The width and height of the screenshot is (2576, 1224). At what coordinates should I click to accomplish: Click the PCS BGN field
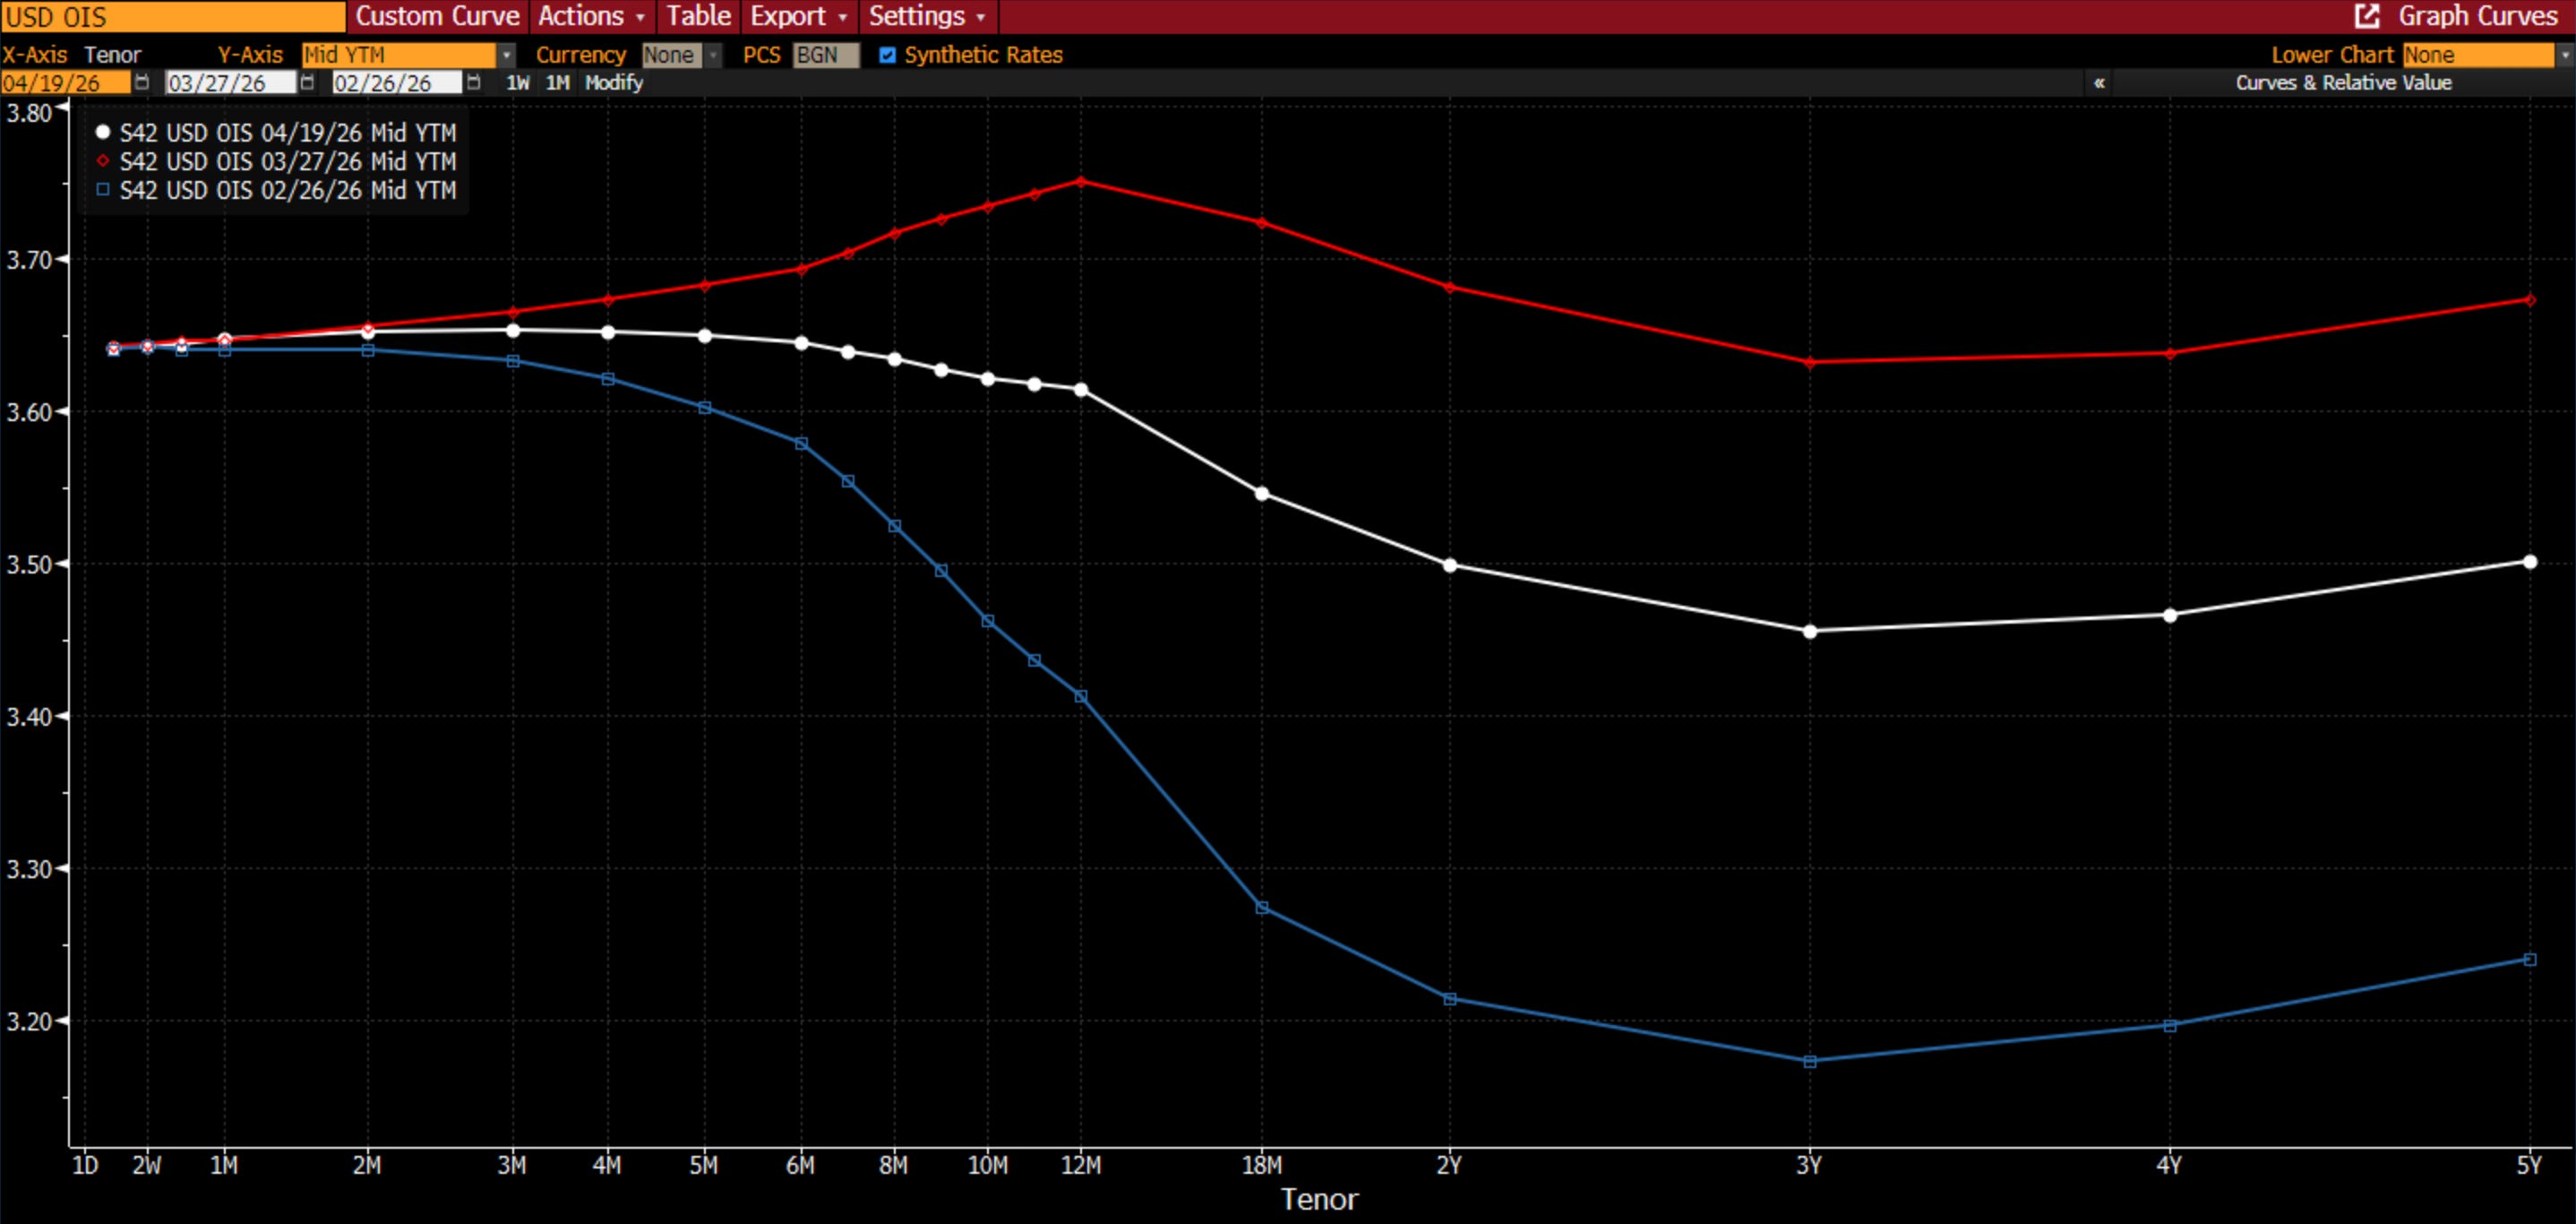[x=825, y=55]
